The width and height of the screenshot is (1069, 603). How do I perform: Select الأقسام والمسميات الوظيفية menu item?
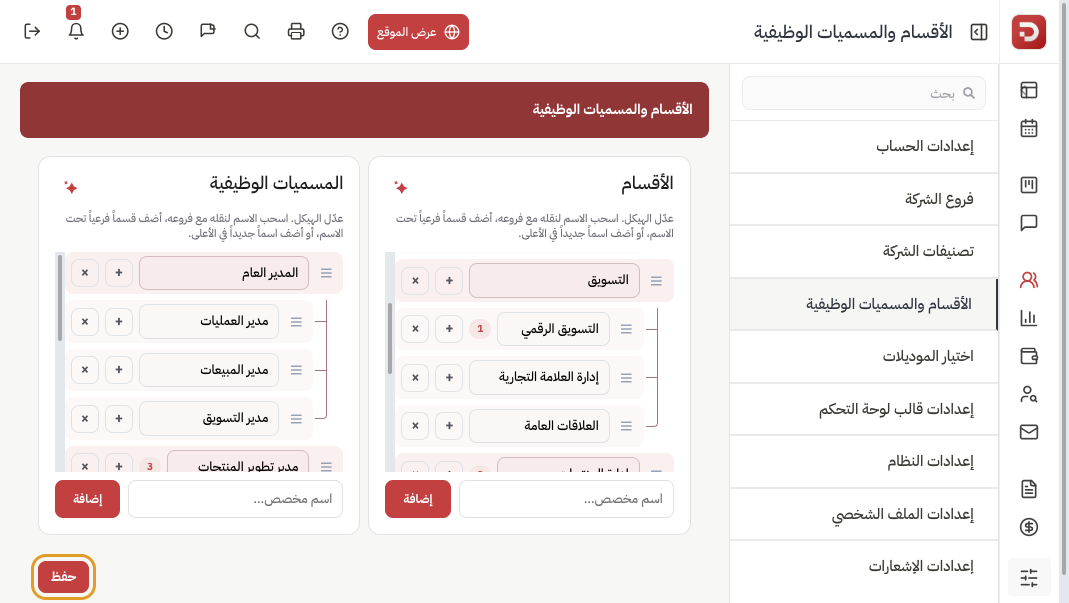[864, 304]
